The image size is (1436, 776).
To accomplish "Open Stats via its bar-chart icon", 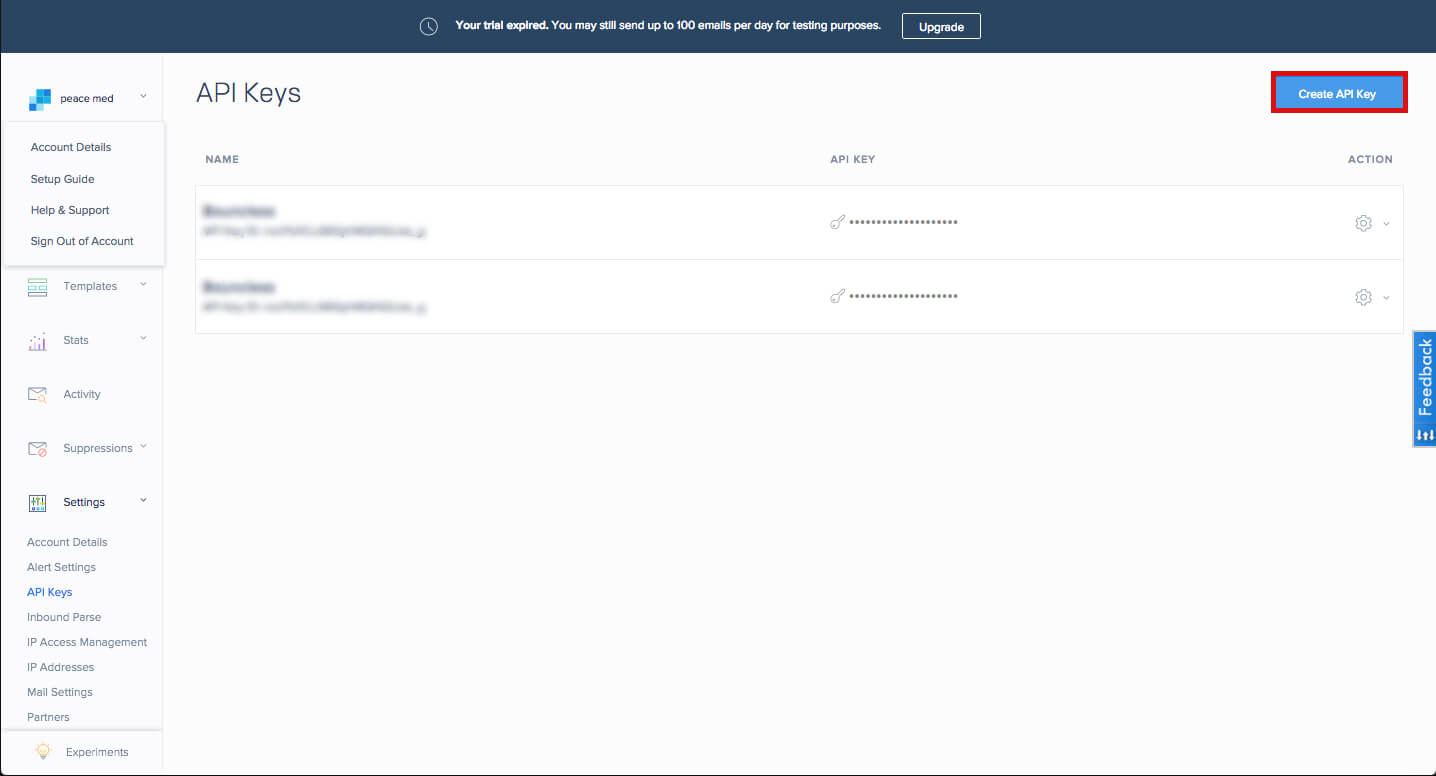I will click(37, 340).
